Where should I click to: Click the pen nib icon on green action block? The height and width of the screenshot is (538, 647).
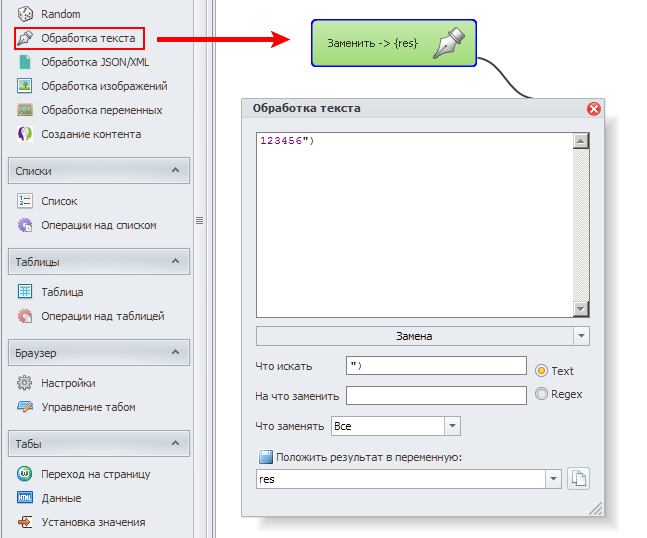pos(449,43)
